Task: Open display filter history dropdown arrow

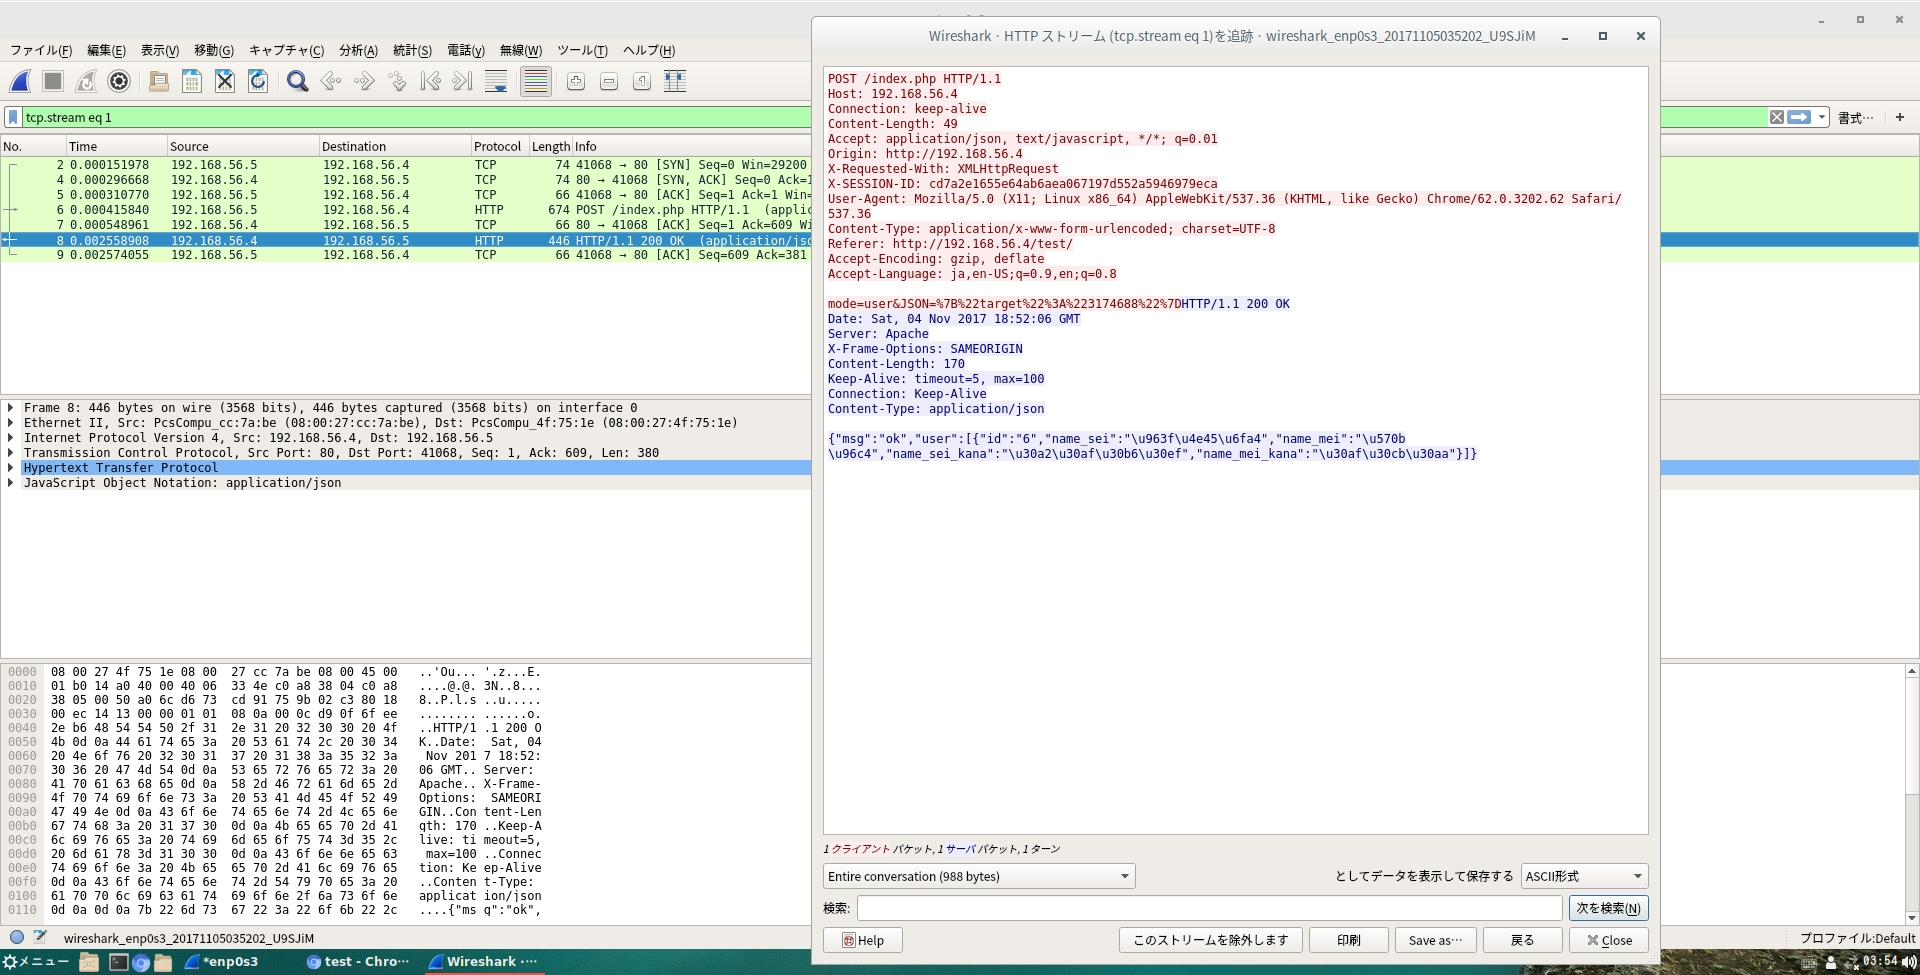Action: [1822, 117]
